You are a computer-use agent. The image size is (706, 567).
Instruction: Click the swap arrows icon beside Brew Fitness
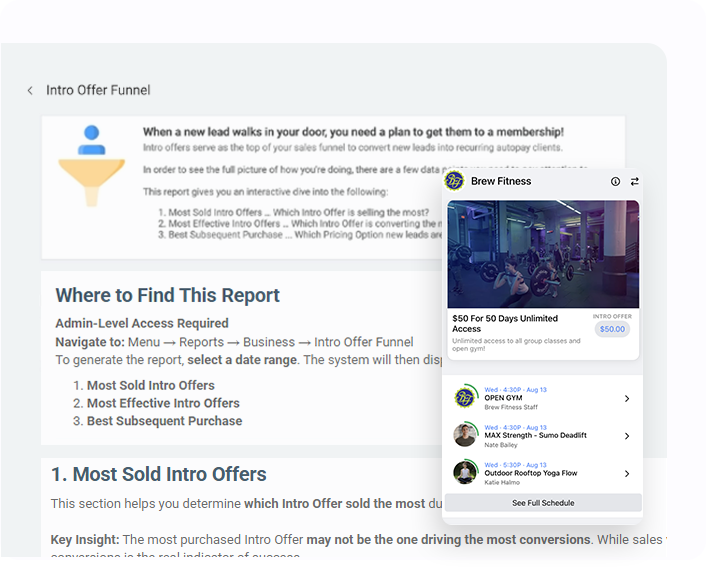click(x=634, y=181)
